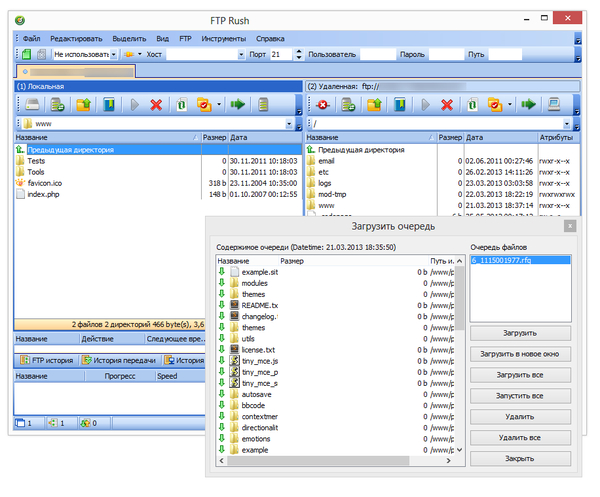
Task: Open bookmarks in the Local panel toolbar
Action: click(x=109, y=104)
